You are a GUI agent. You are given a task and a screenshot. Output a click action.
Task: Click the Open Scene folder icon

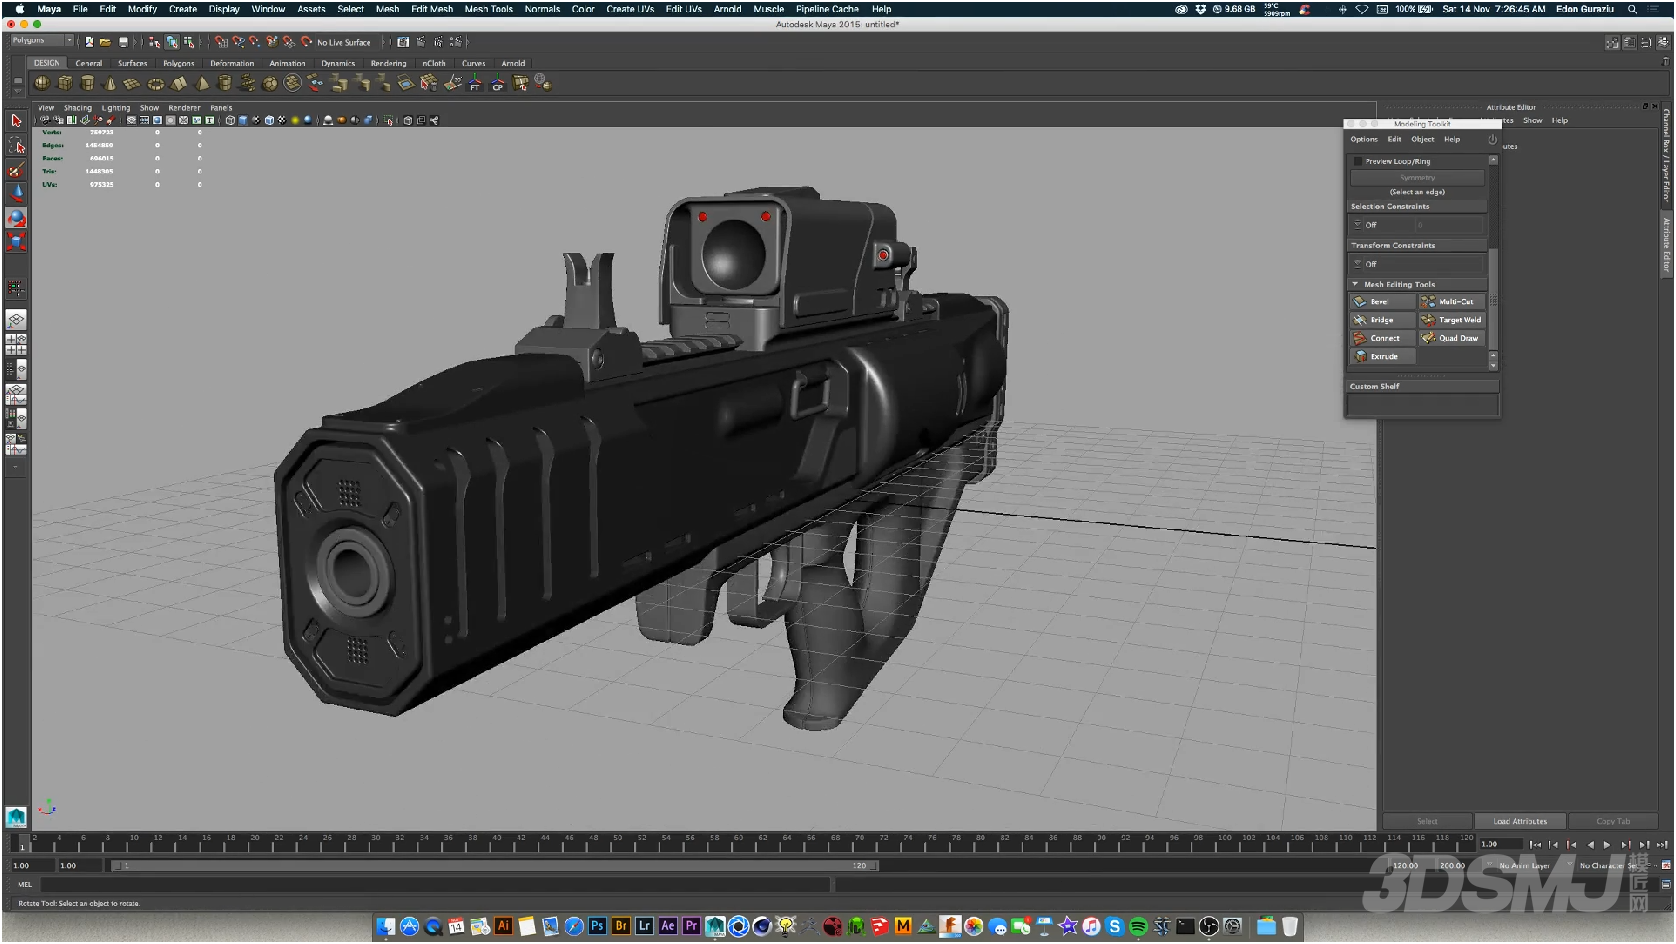105,42
